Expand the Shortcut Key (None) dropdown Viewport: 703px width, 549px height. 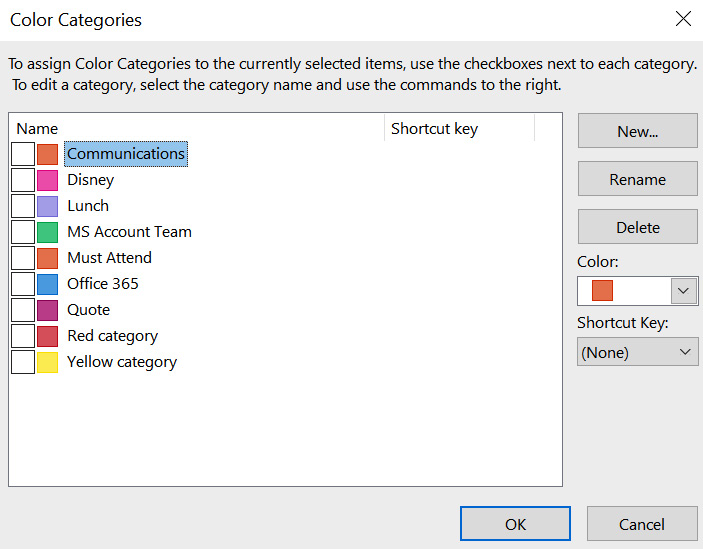(638, 352)
